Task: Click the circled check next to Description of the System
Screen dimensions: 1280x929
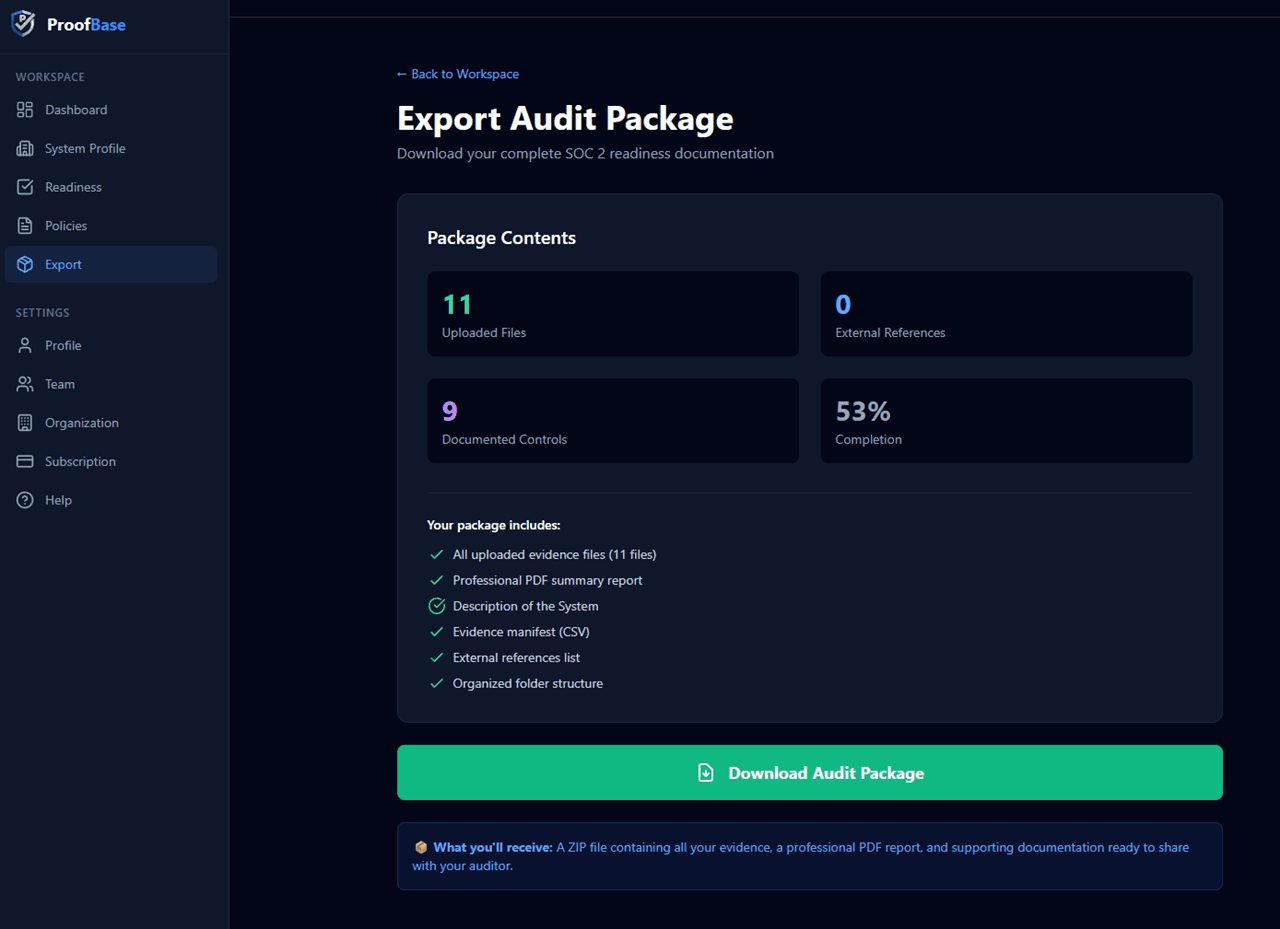Action: (436, 605)
